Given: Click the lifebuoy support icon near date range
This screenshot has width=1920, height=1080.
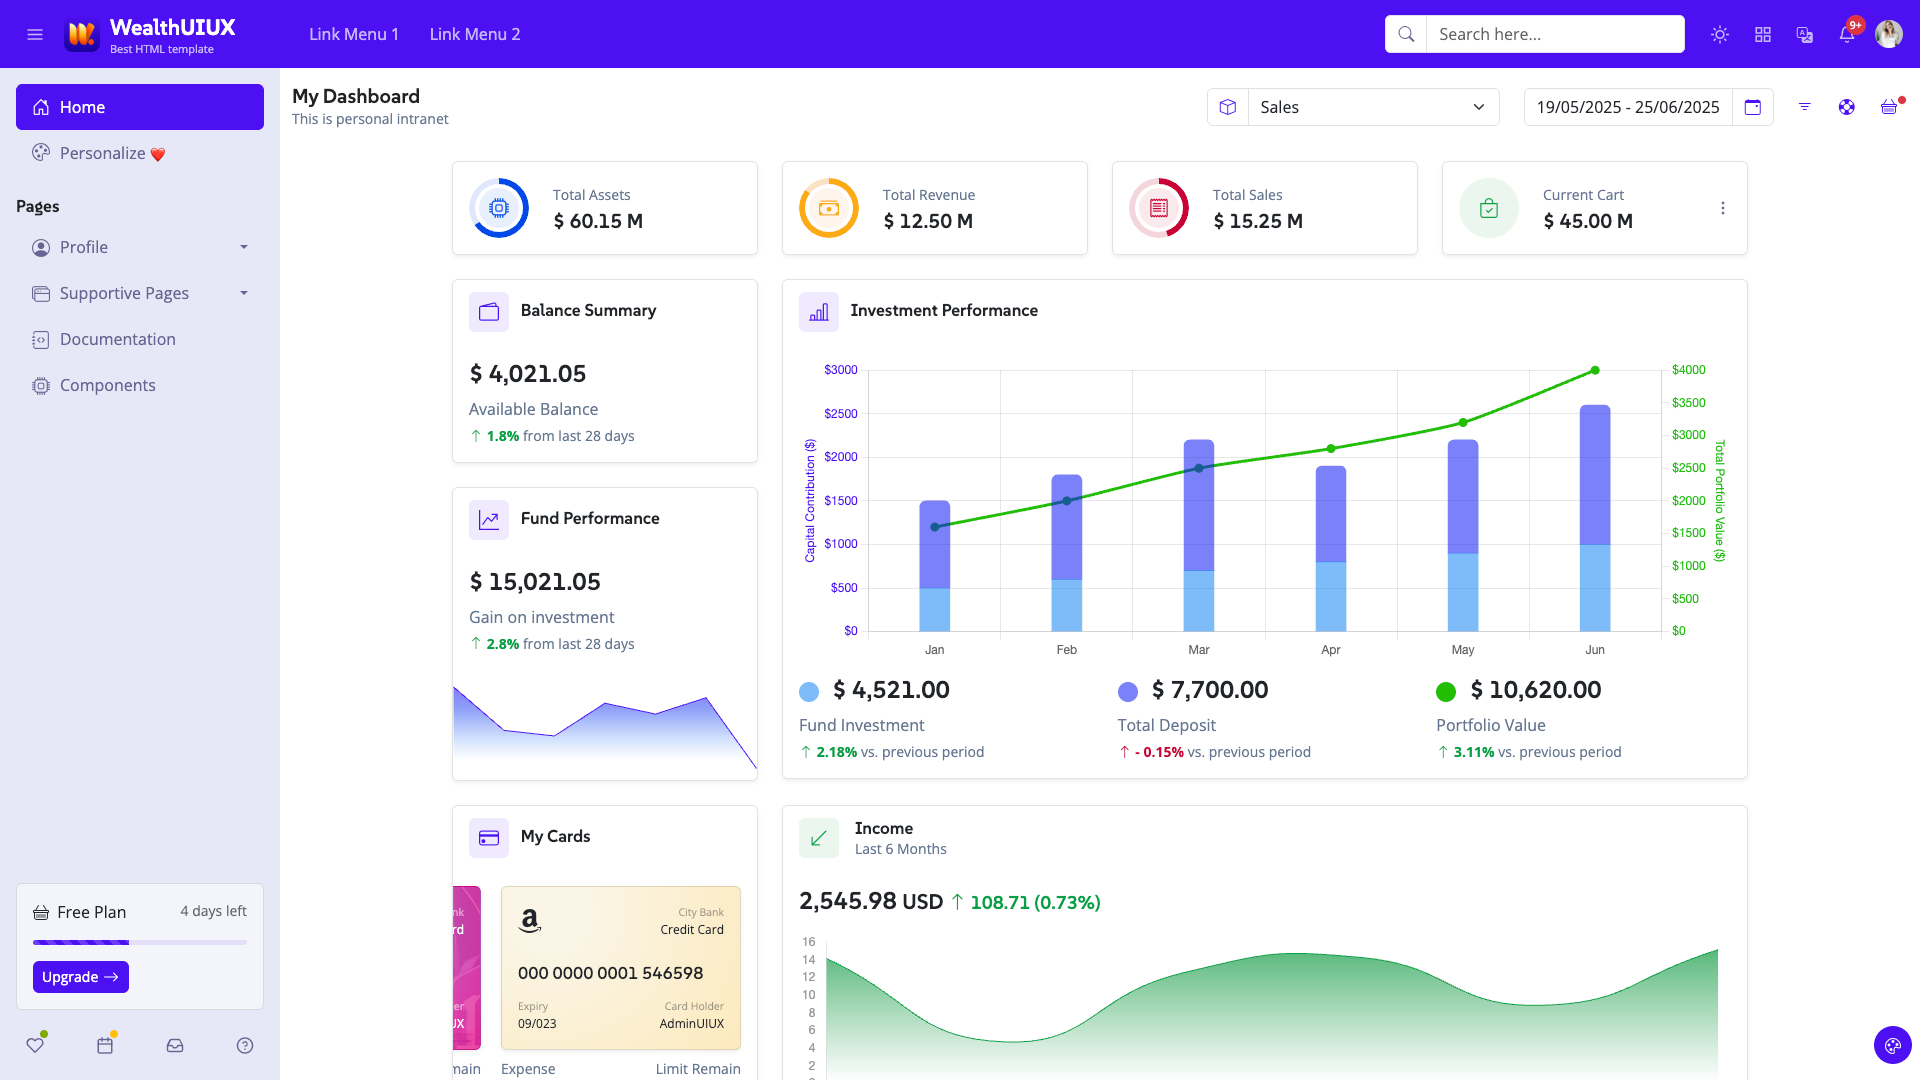Looking at the screenshot, I should pyautogui.click(x=1845, y=107).
